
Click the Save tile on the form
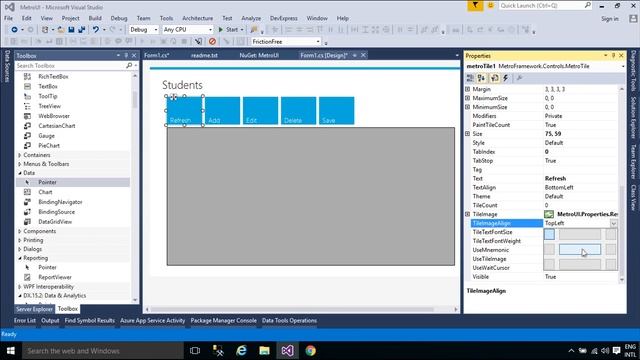coord(336,111)
